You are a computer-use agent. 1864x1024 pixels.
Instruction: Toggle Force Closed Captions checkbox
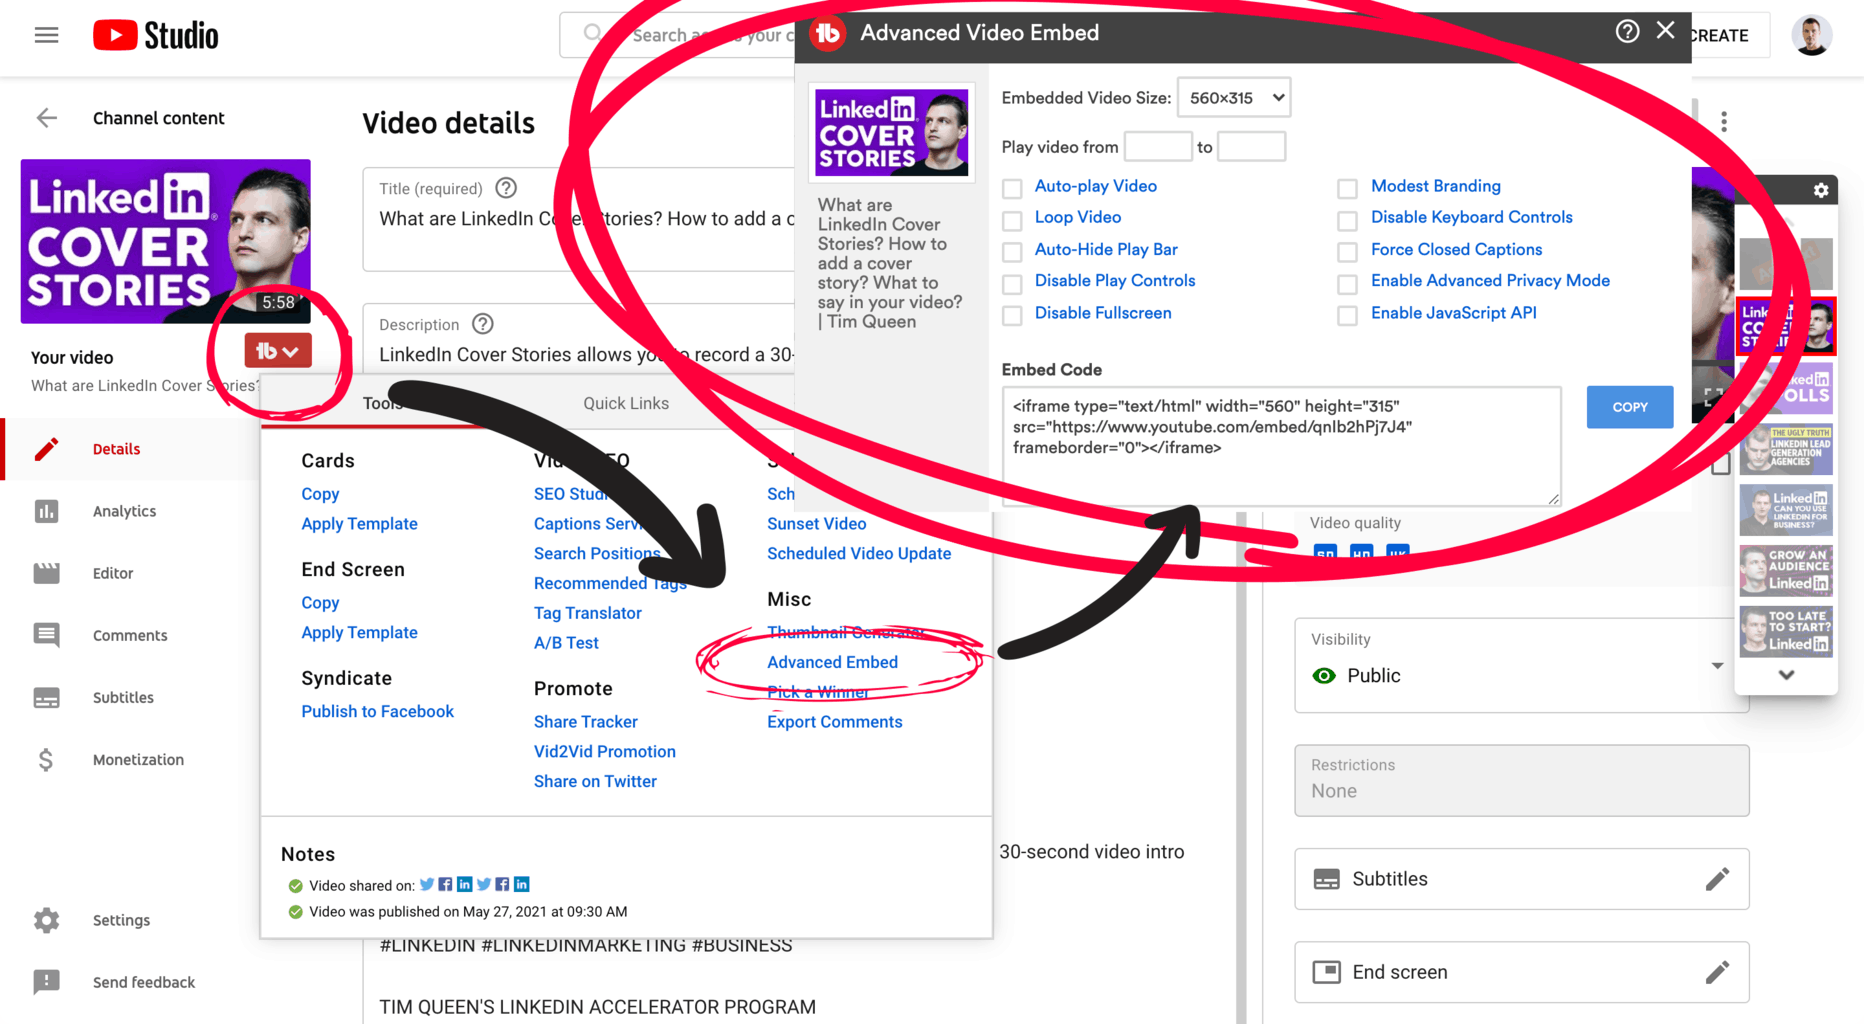coord(1347,252)
